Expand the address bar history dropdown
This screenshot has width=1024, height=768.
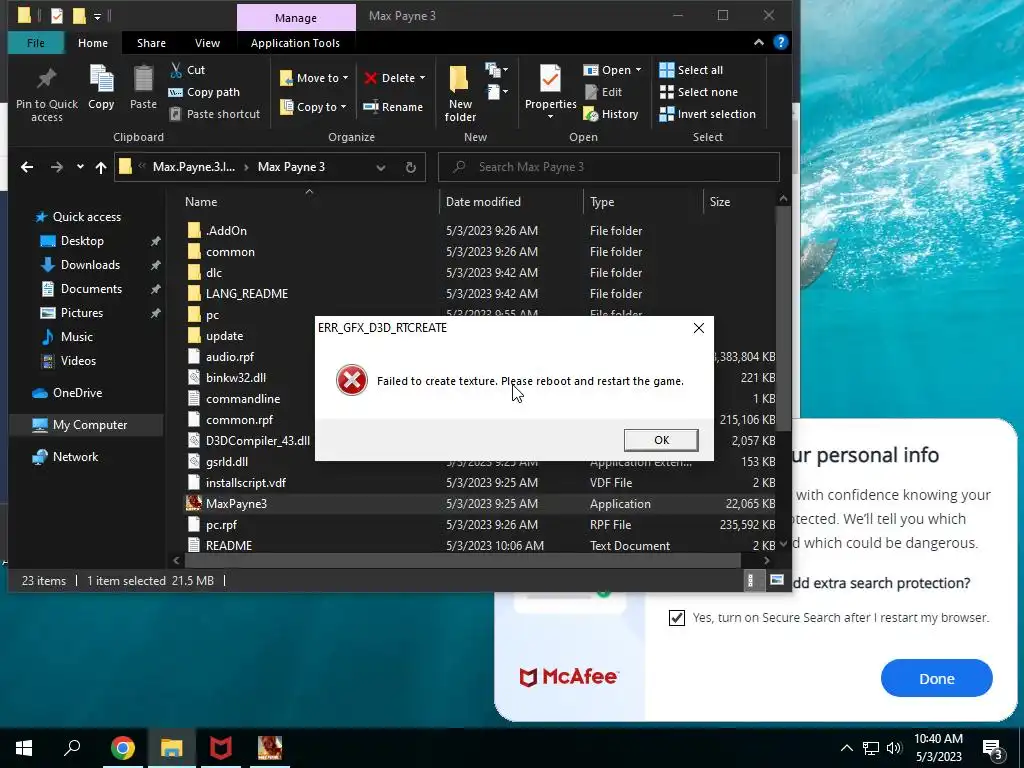[381, 167]
